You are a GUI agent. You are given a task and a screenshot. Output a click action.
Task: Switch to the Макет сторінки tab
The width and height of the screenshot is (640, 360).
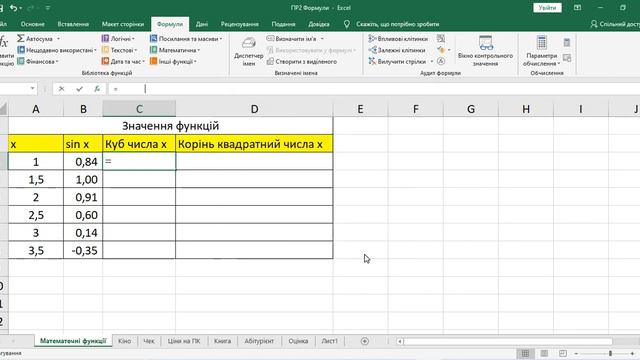point(123,24)
